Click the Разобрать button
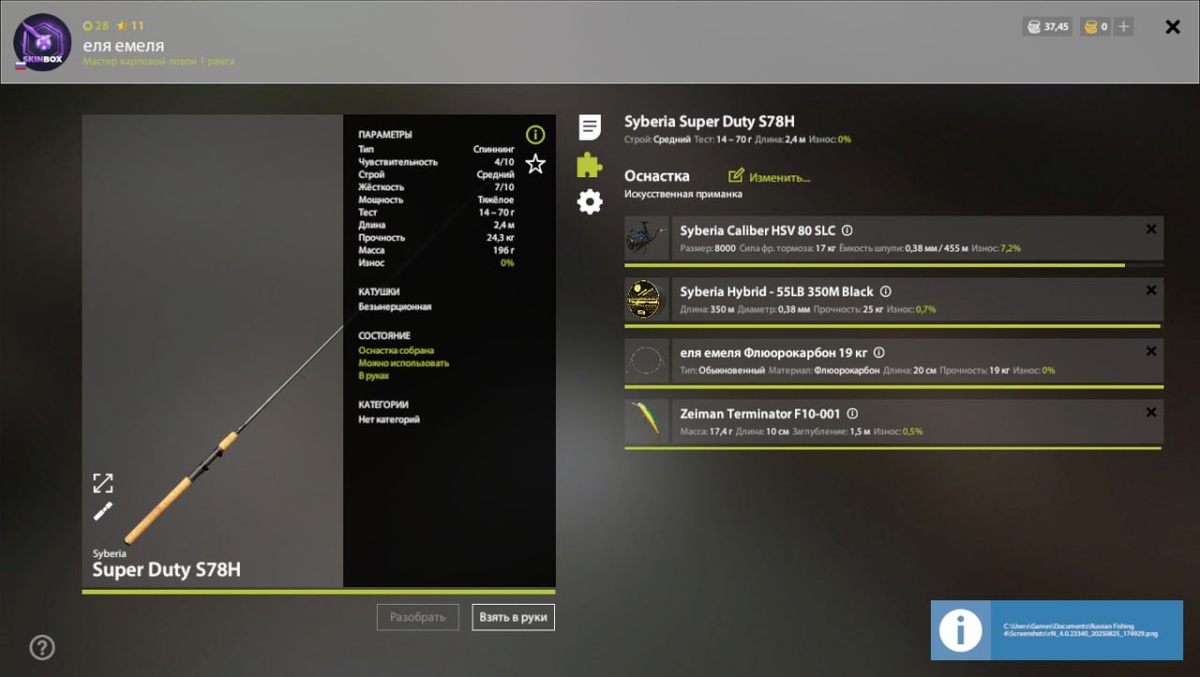 click(x=418, y=617)
